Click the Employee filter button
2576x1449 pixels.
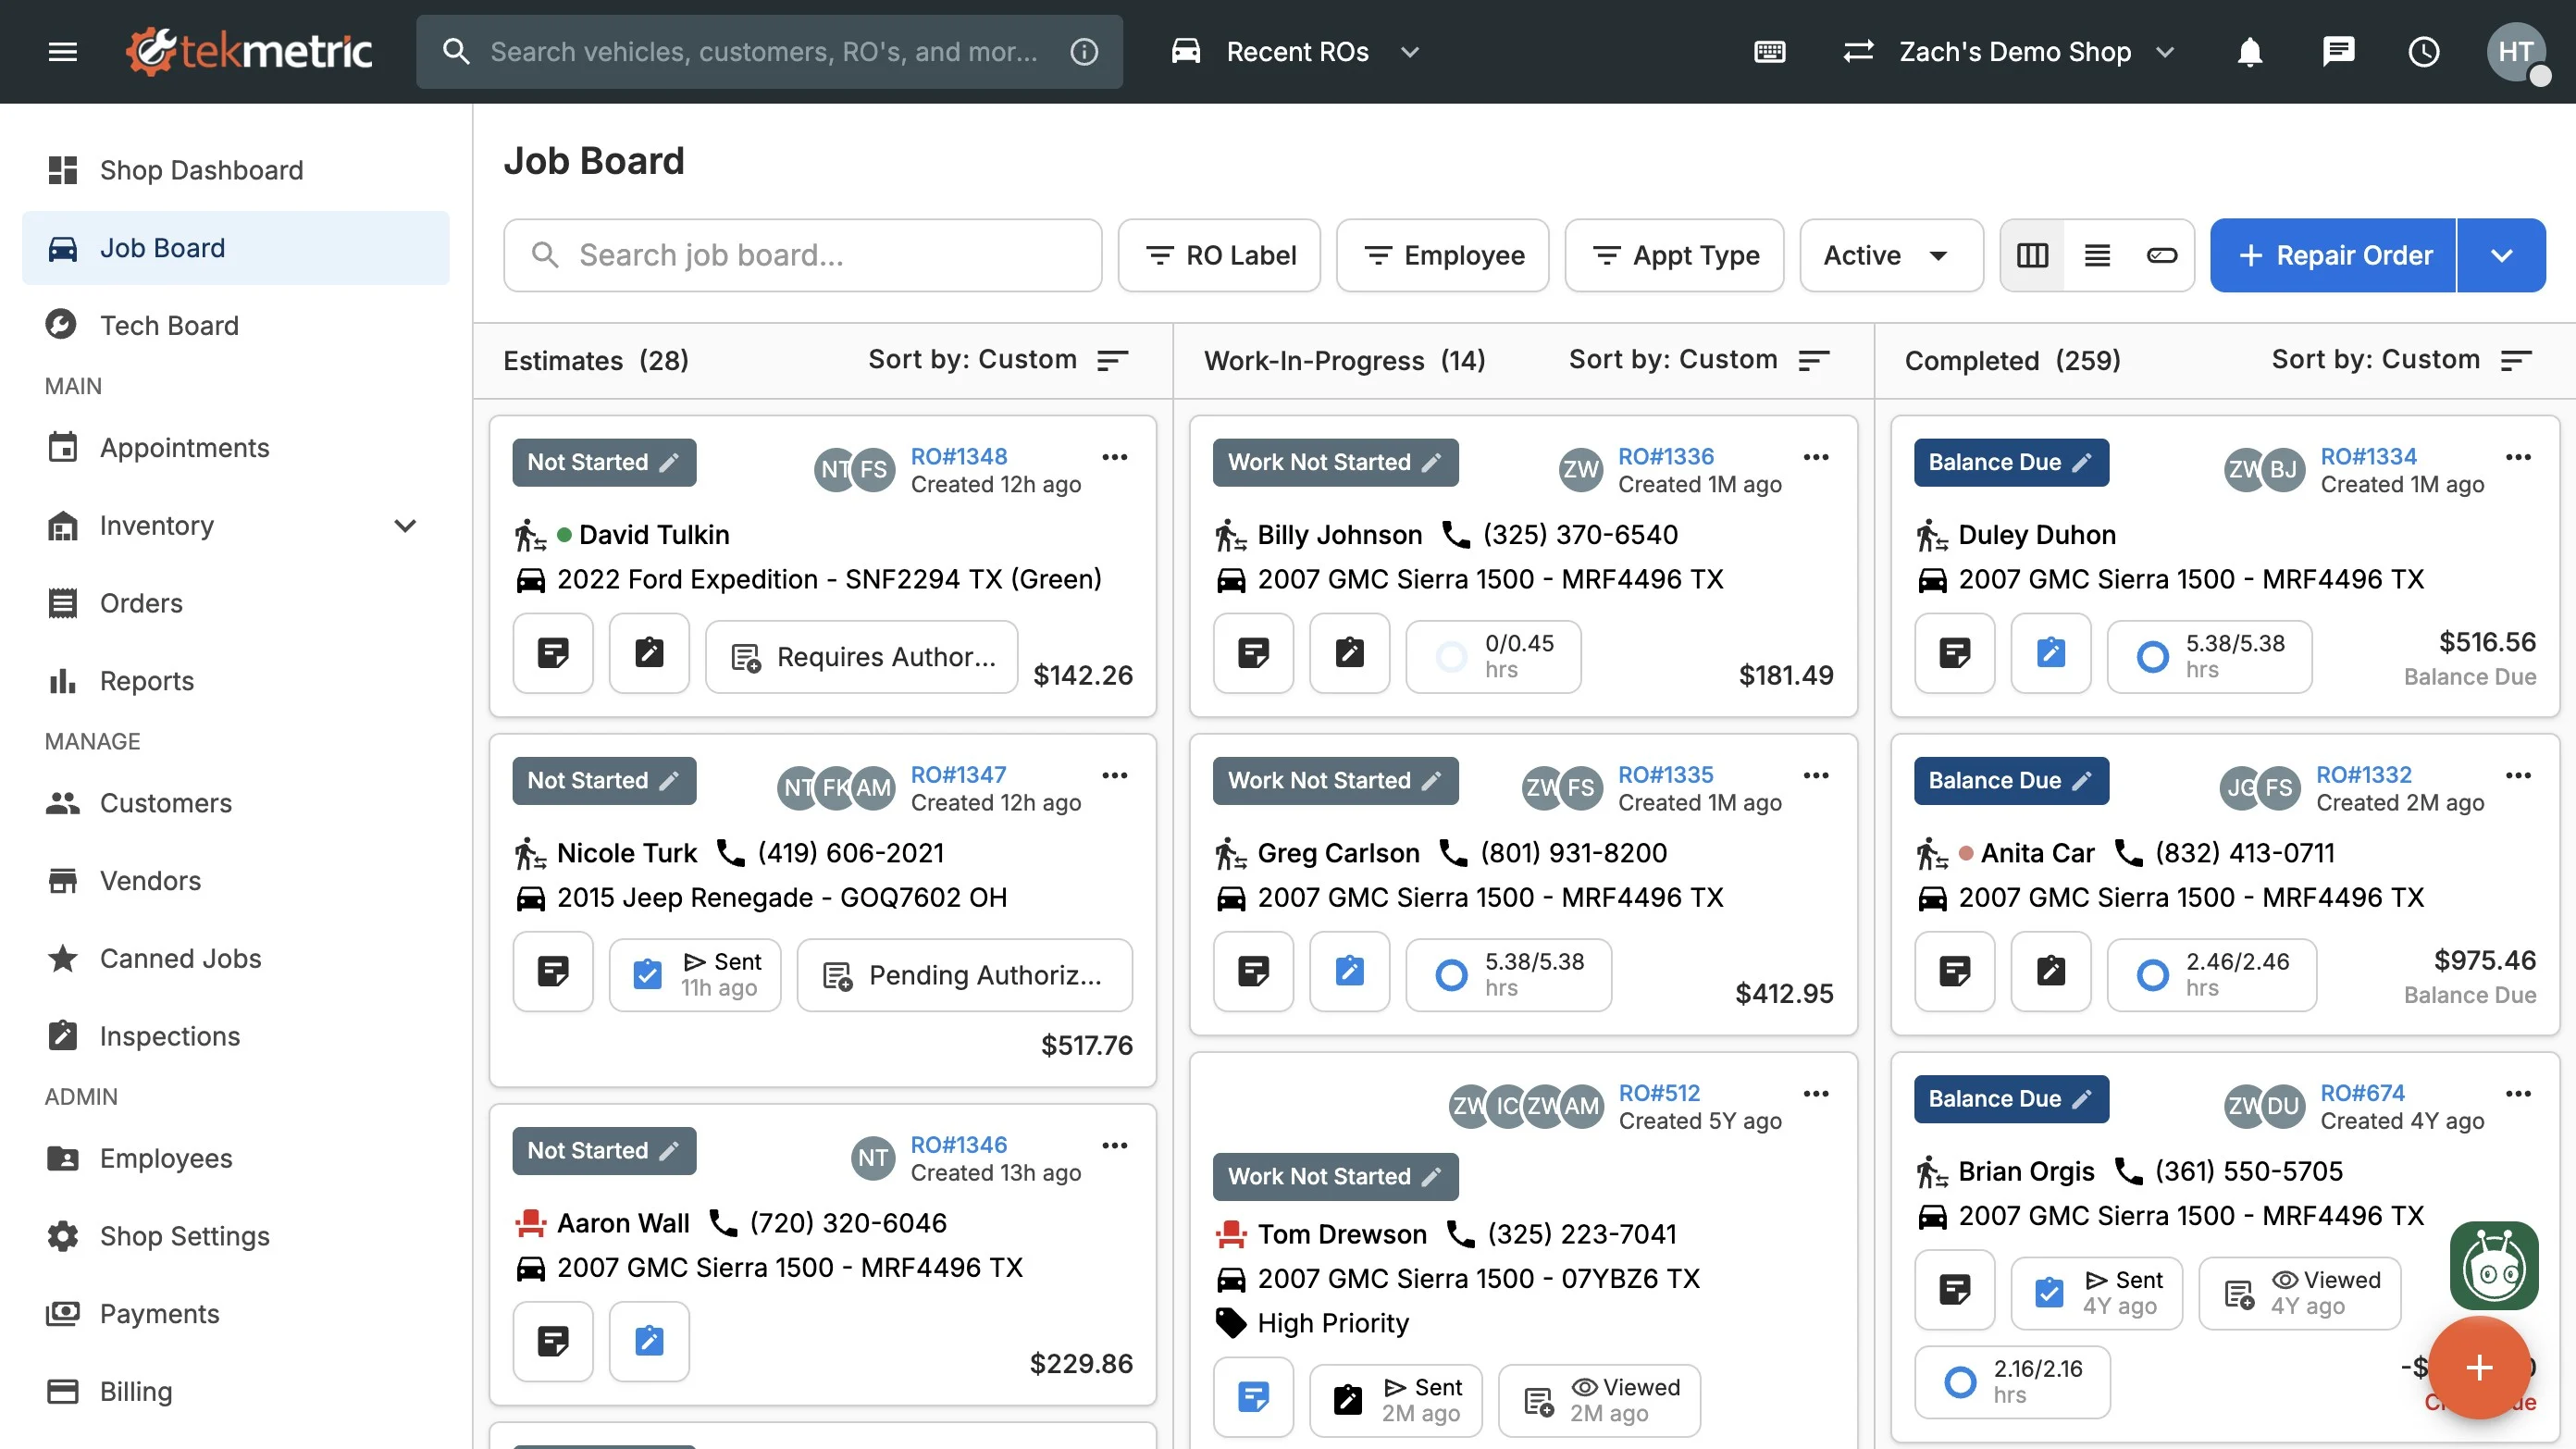coord(1442,256)
